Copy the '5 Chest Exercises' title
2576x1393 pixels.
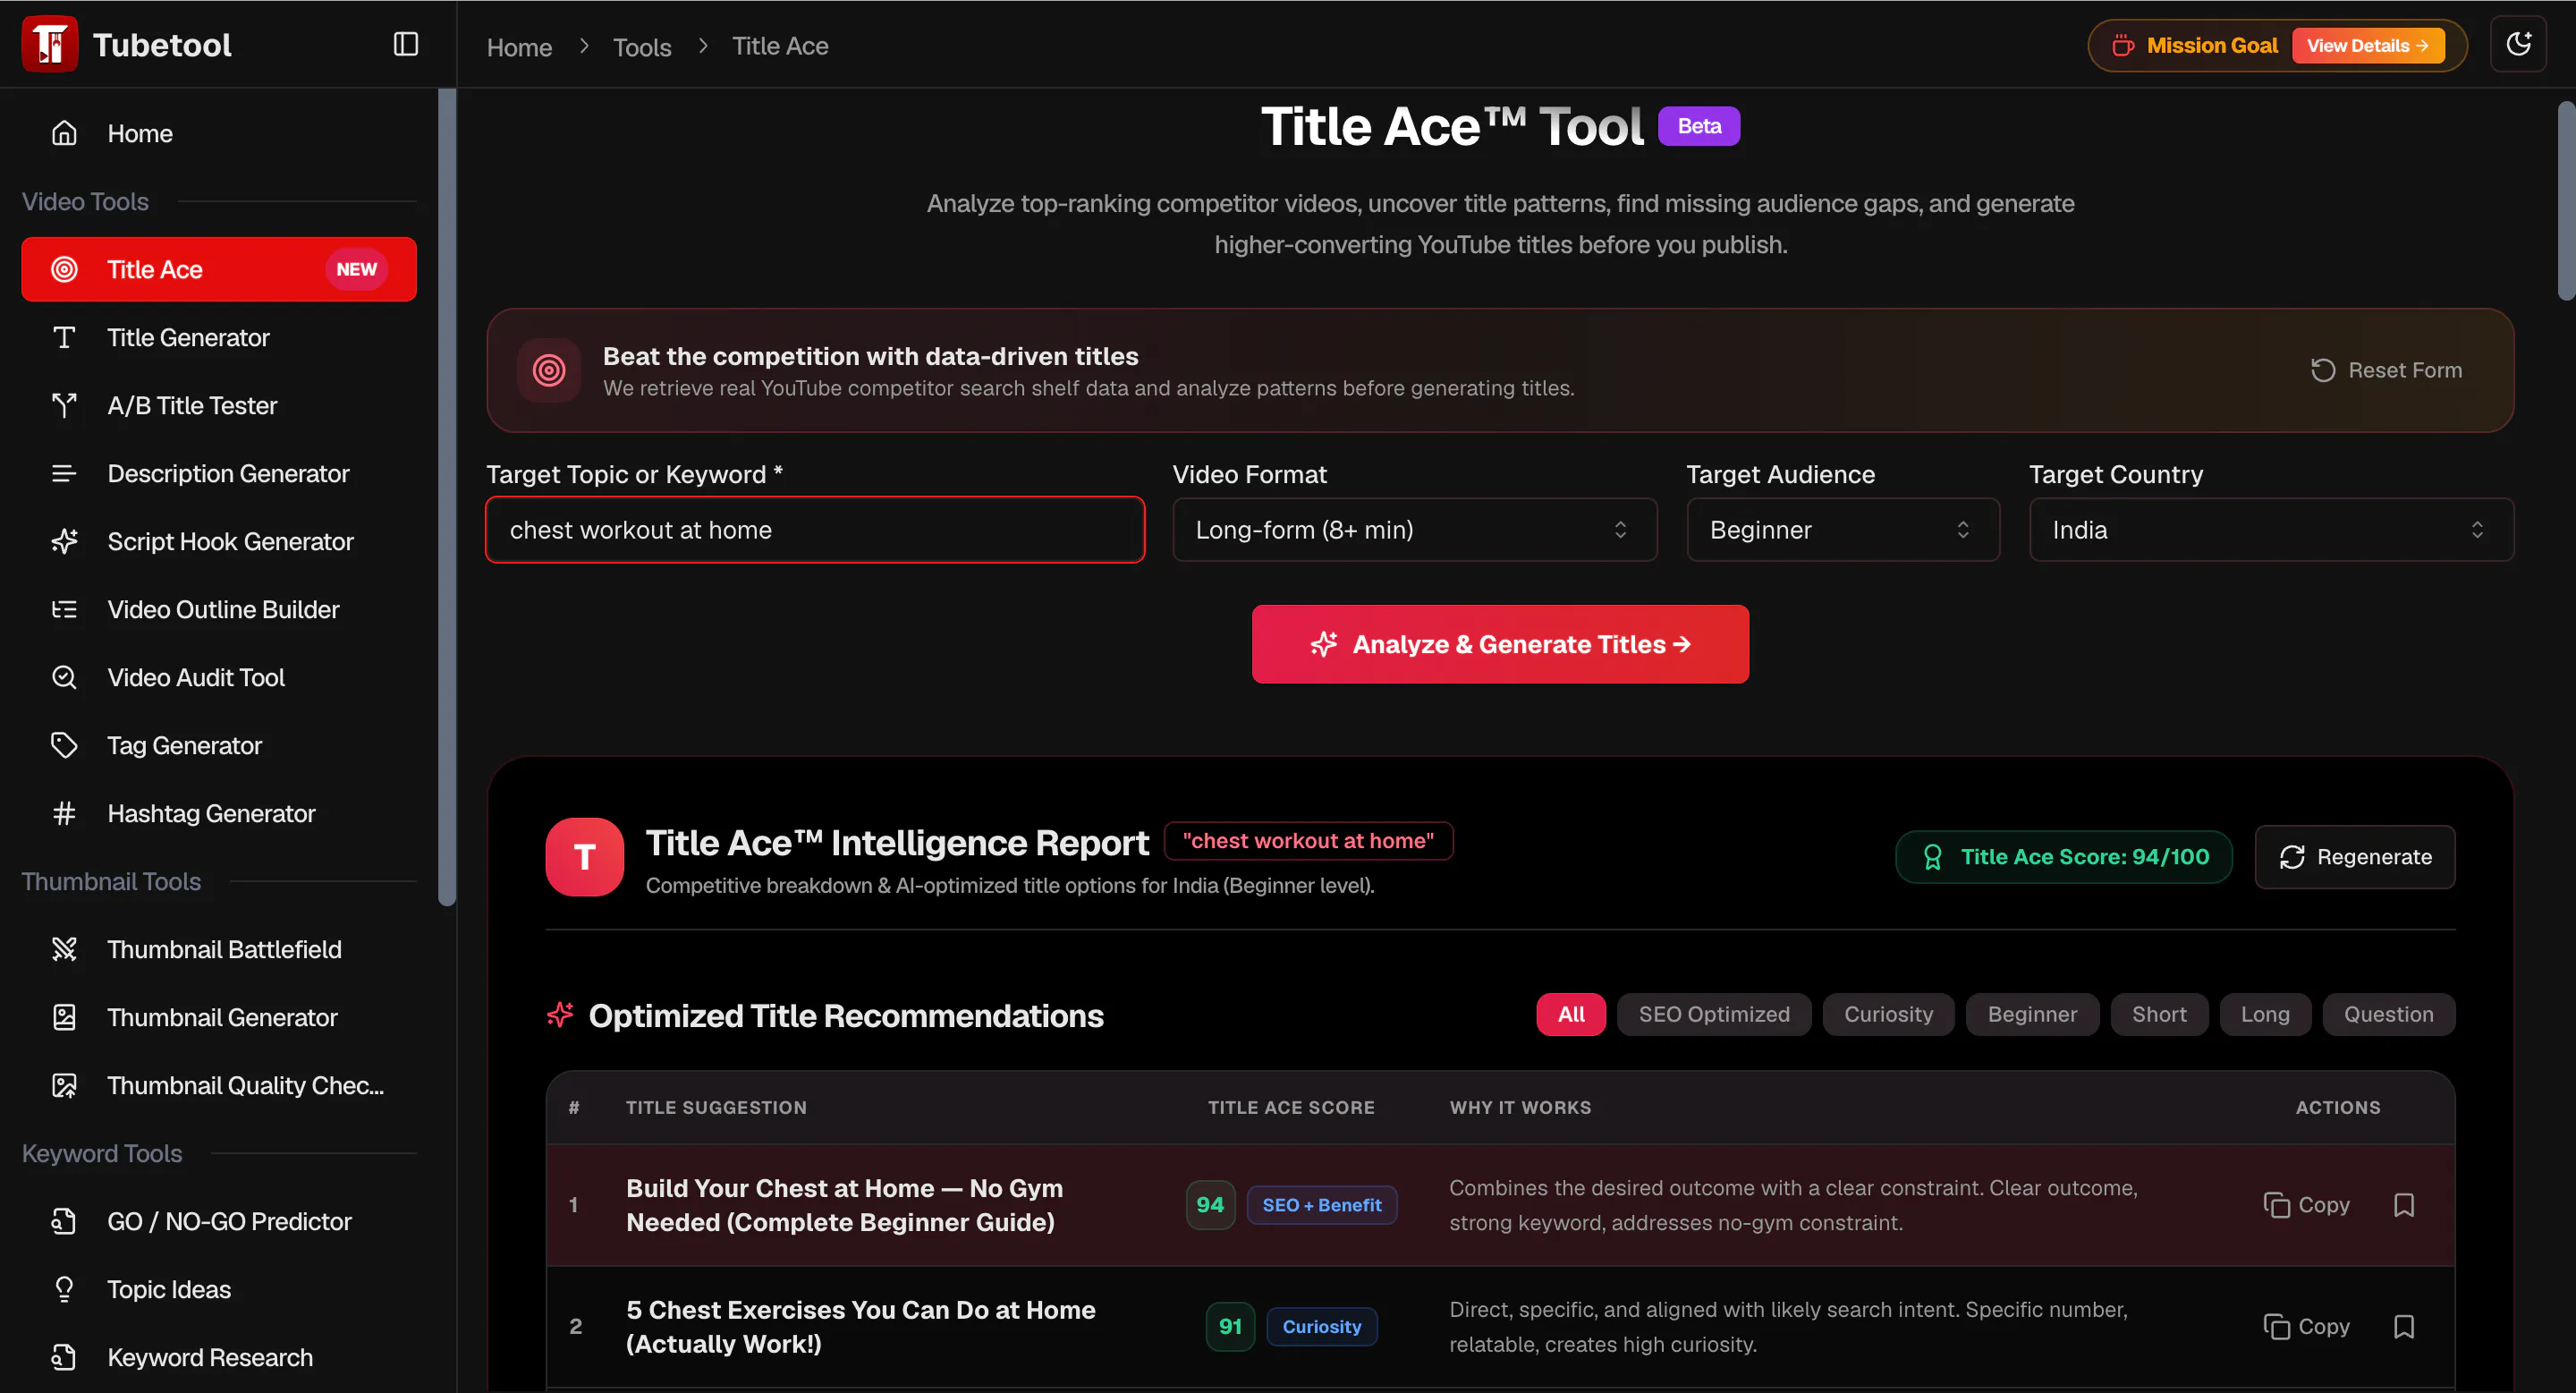(2307, 1326)
